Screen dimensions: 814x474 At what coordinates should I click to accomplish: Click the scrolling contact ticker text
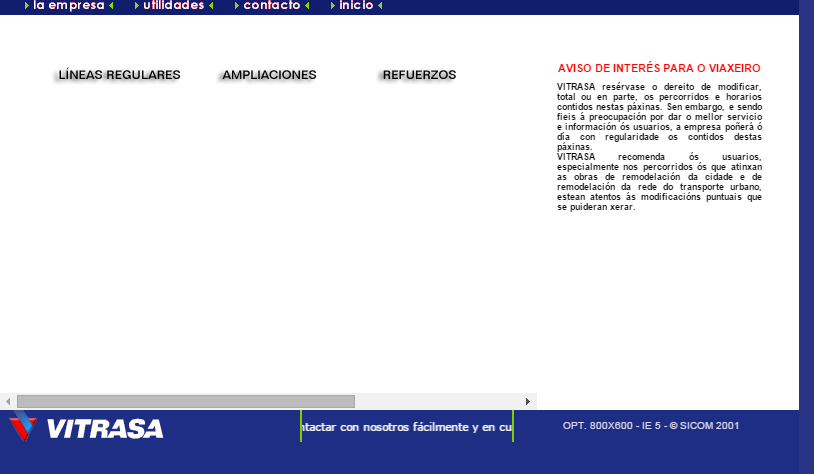pos(406,427)
